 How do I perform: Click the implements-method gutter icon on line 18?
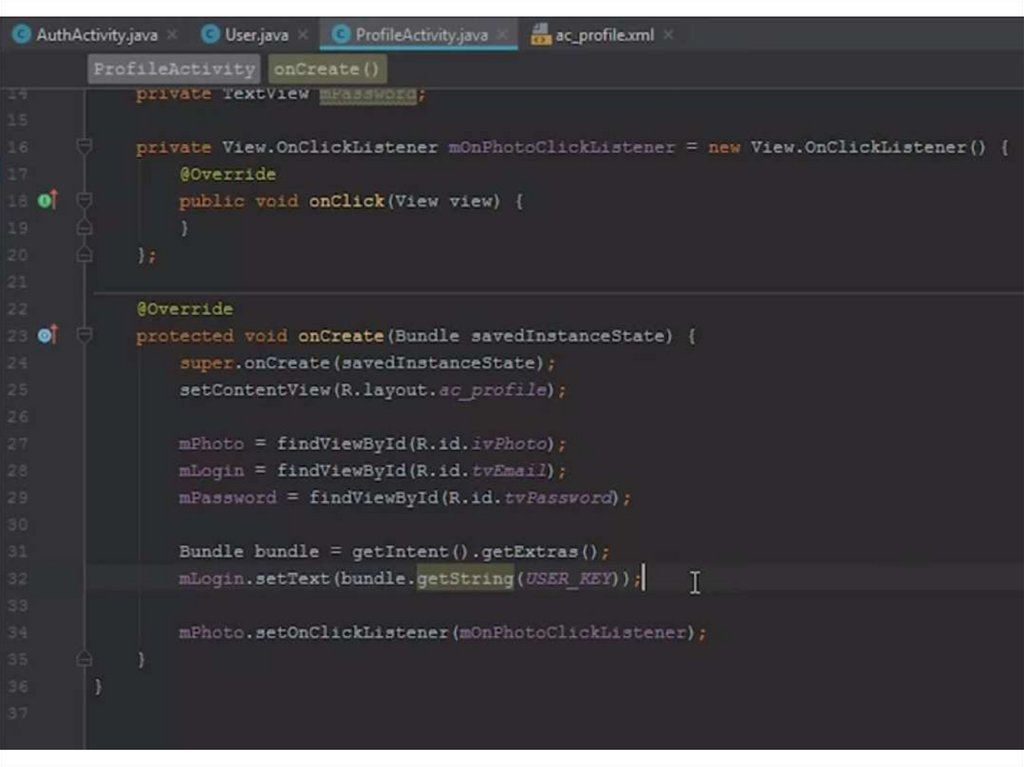pos(47,200)
